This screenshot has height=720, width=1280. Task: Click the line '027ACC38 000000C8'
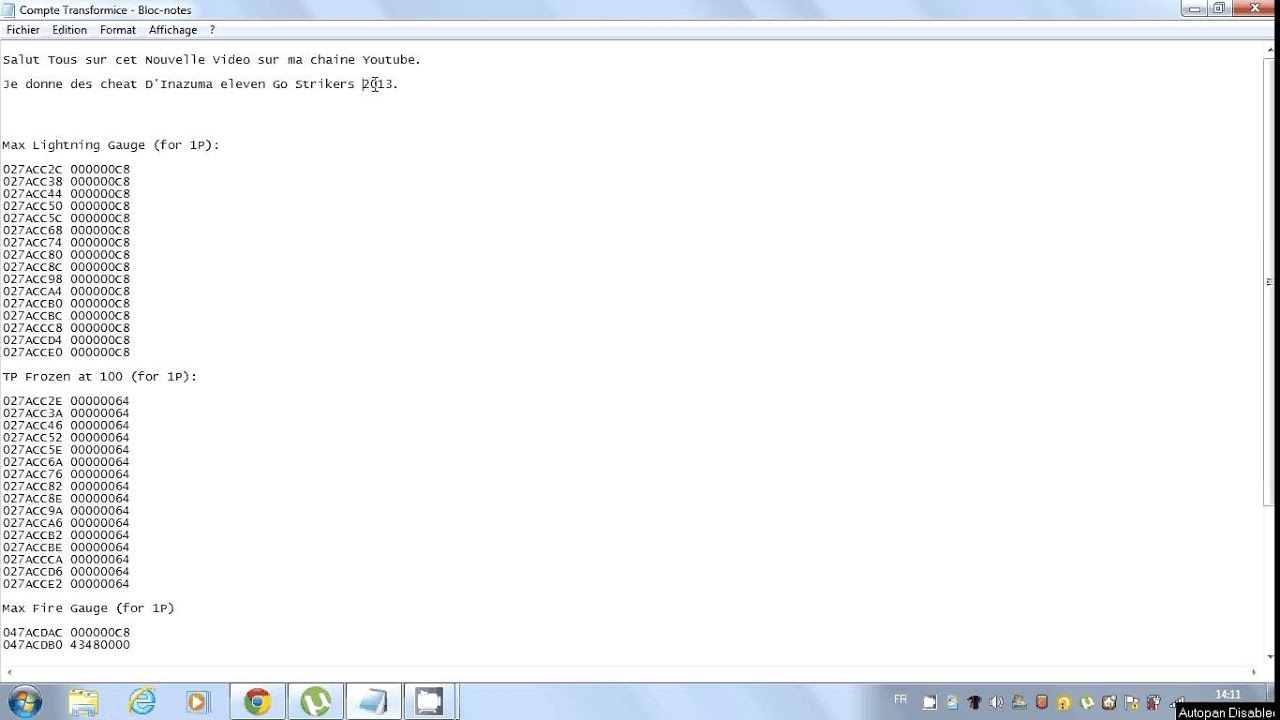click(66, 182)
